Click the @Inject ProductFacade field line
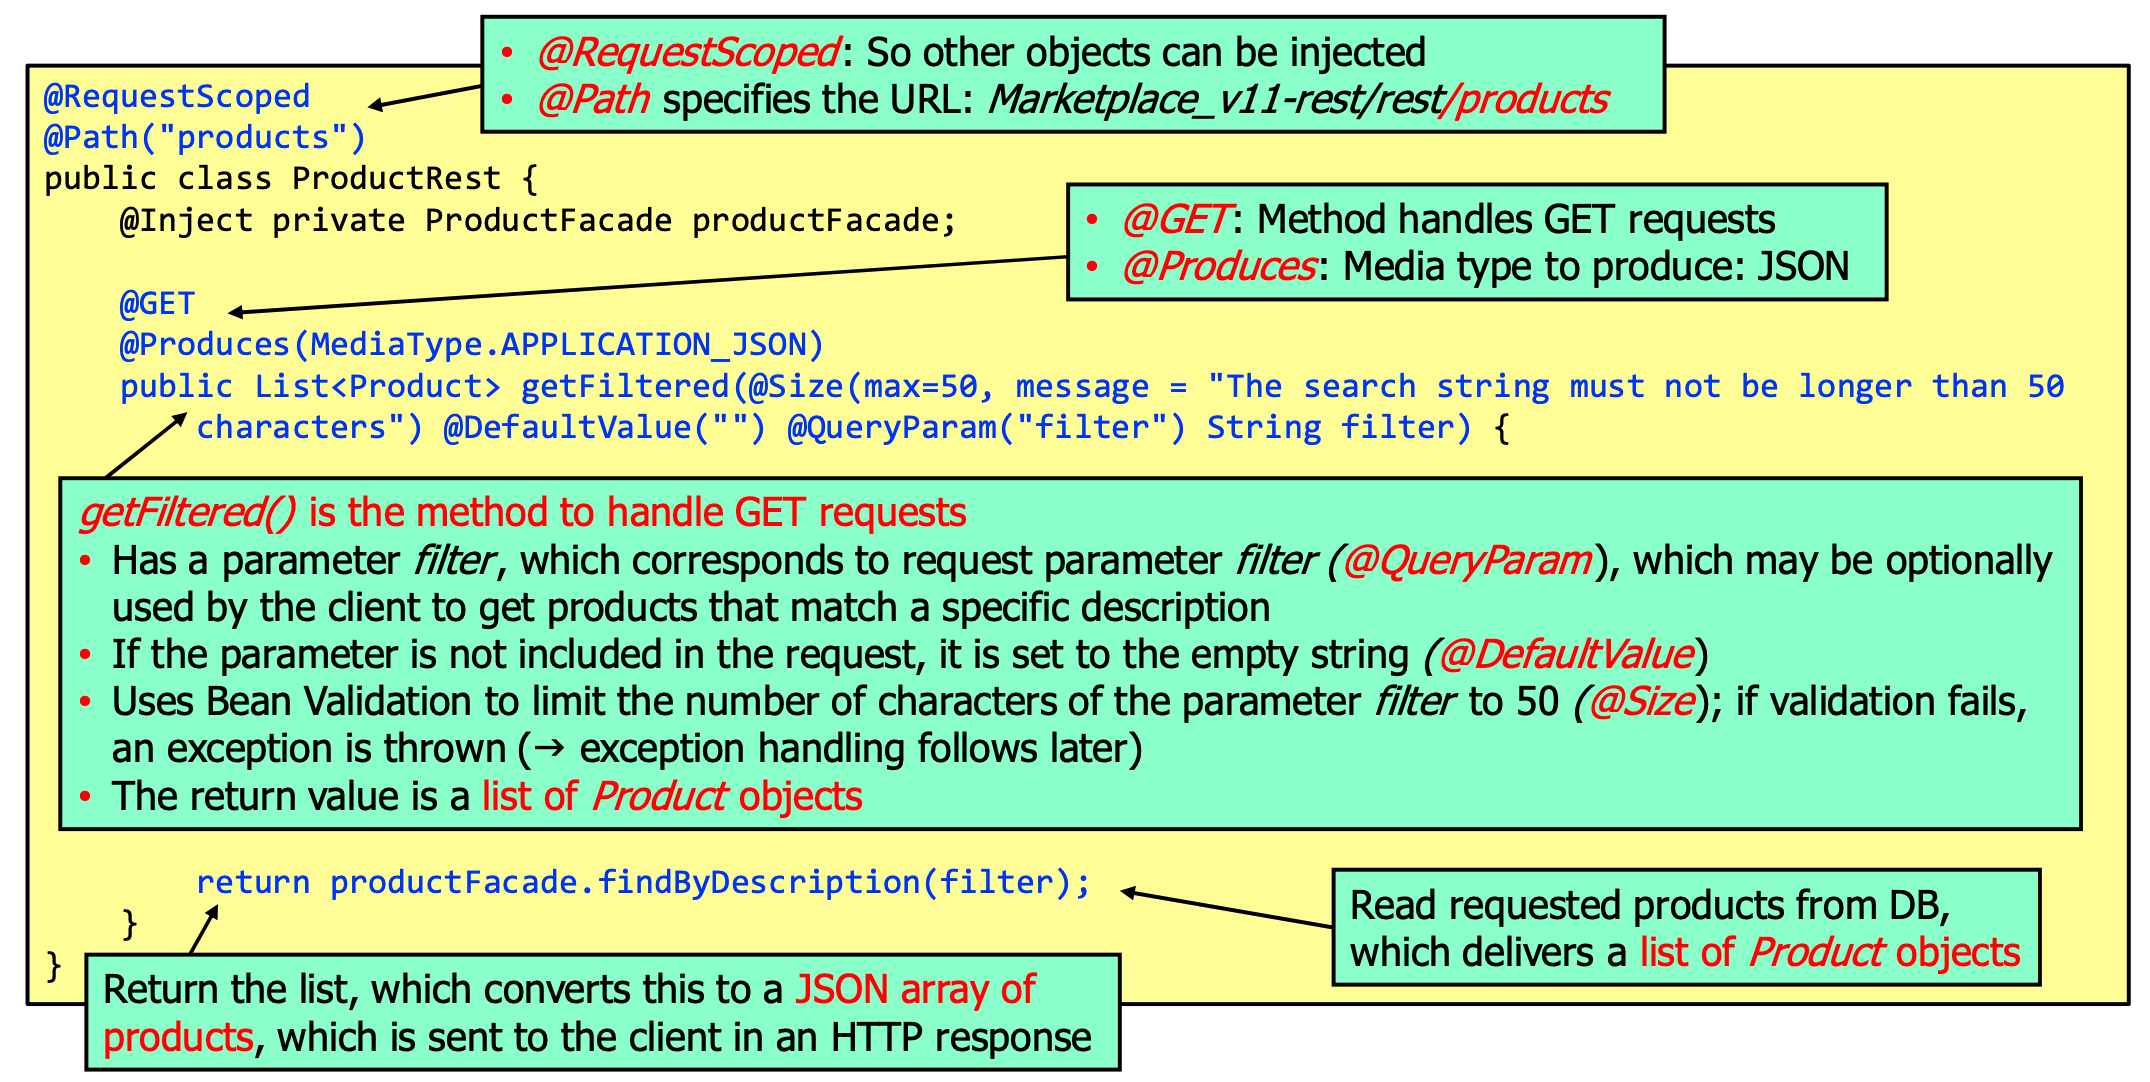 537,220
